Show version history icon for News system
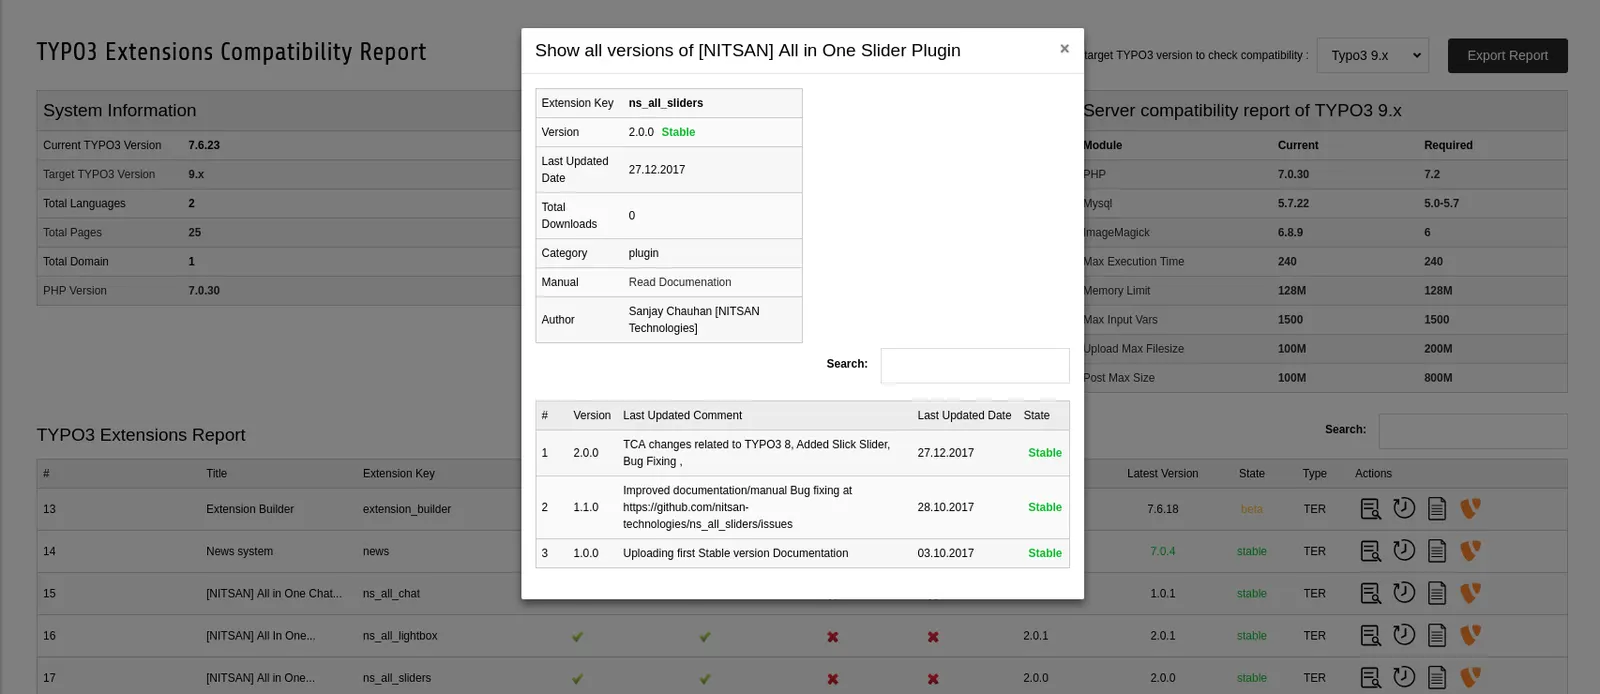The height and width of the screenshot is (694, 1600). pyautogui.click(x=1404, y=550)
